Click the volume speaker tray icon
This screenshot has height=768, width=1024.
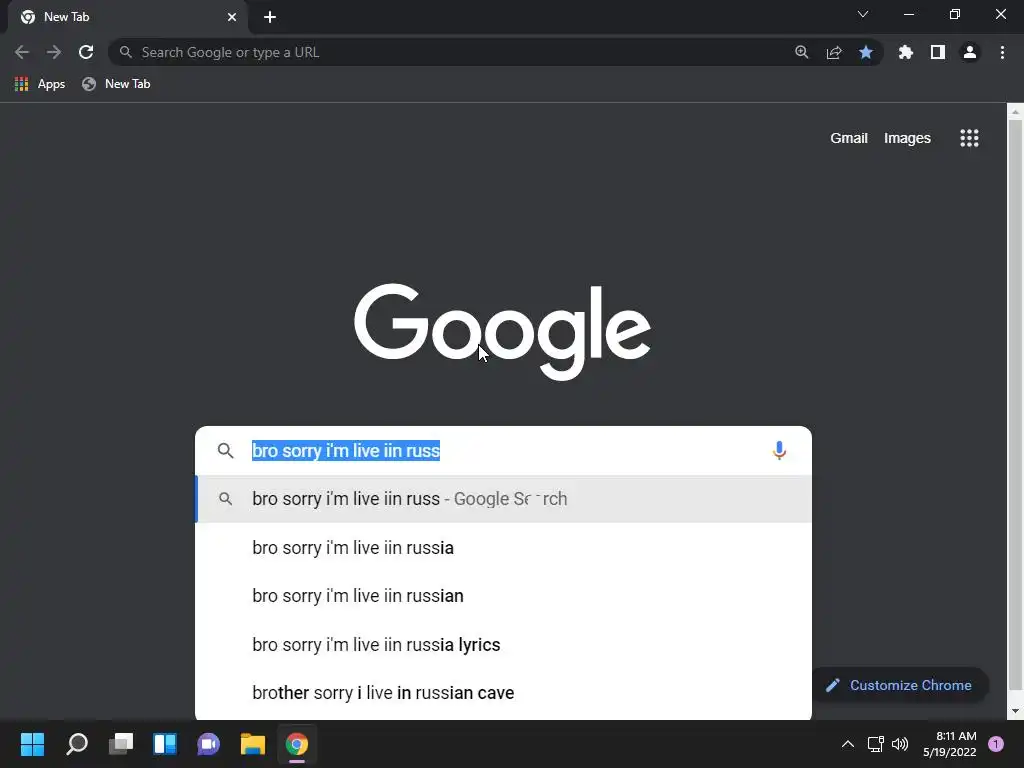tap(900, 744)
